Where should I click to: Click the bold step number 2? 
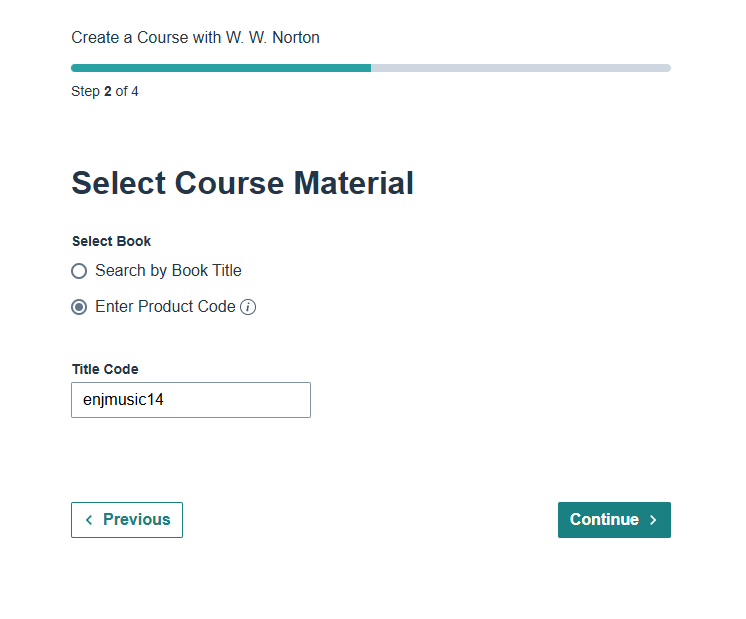coord(108,92)
